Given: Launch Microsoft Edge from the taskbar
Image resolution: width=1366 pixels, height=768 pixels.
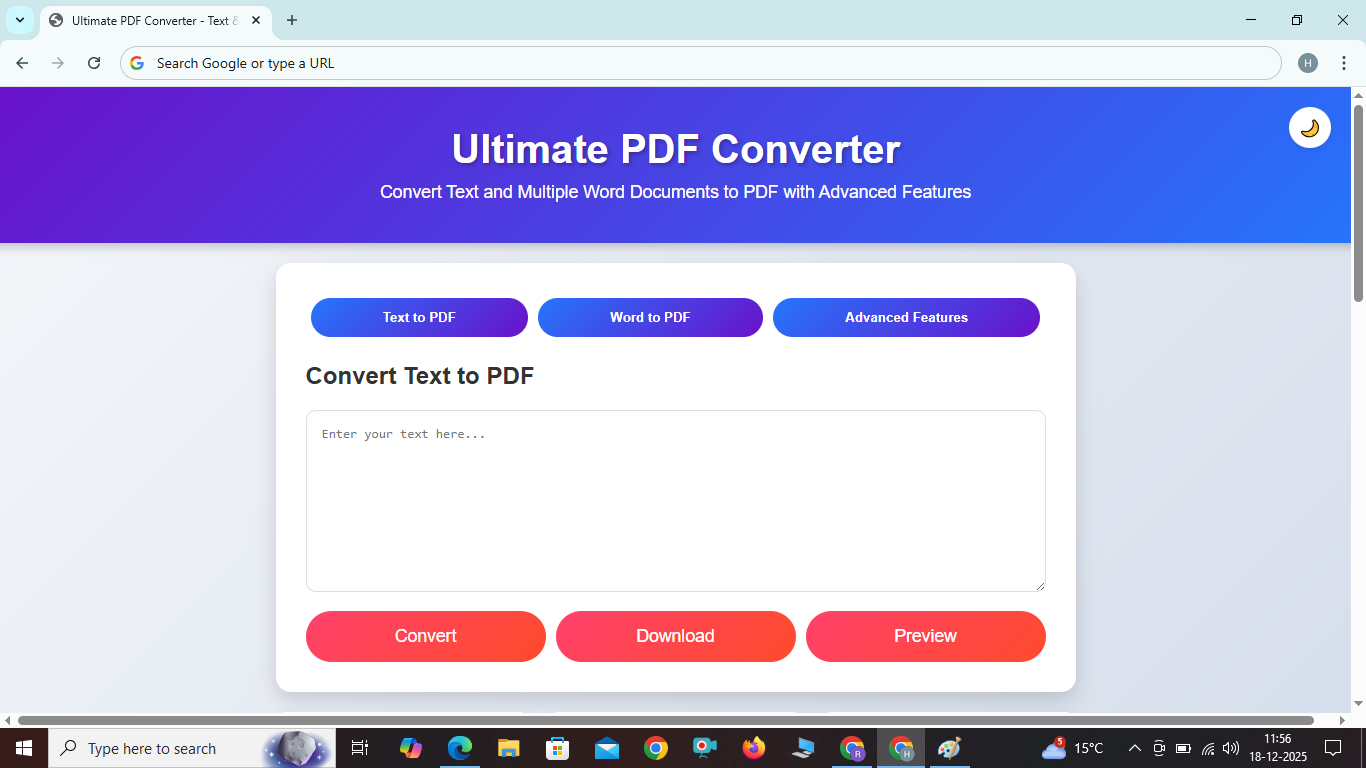Looking at the screenshot, I should point(459,748).
